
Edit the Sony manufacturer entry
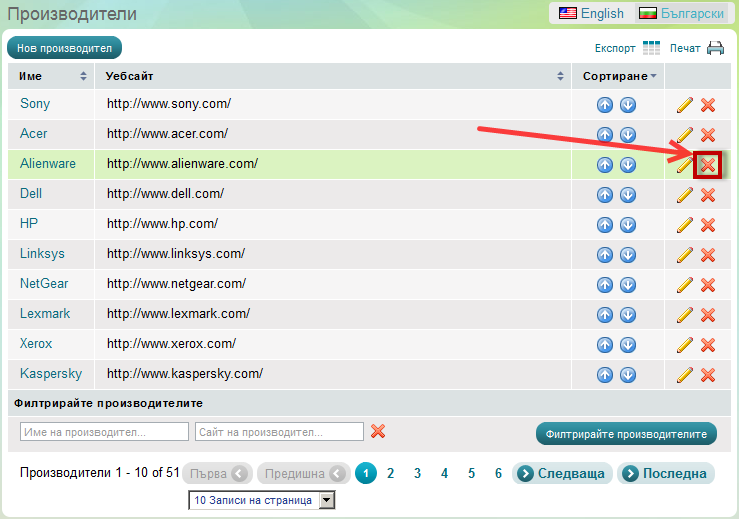click(685, 105)
